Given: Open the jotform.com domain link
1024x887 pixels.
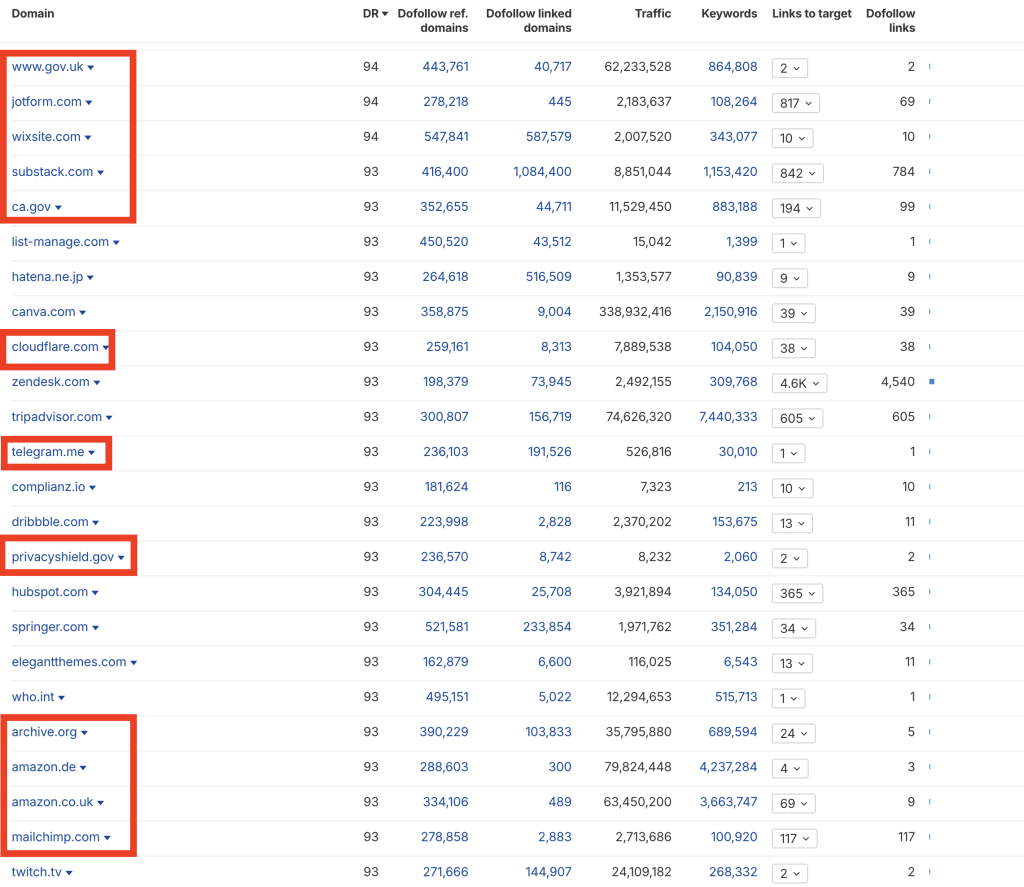Looking at the screenshot, I should pos(46,102).
